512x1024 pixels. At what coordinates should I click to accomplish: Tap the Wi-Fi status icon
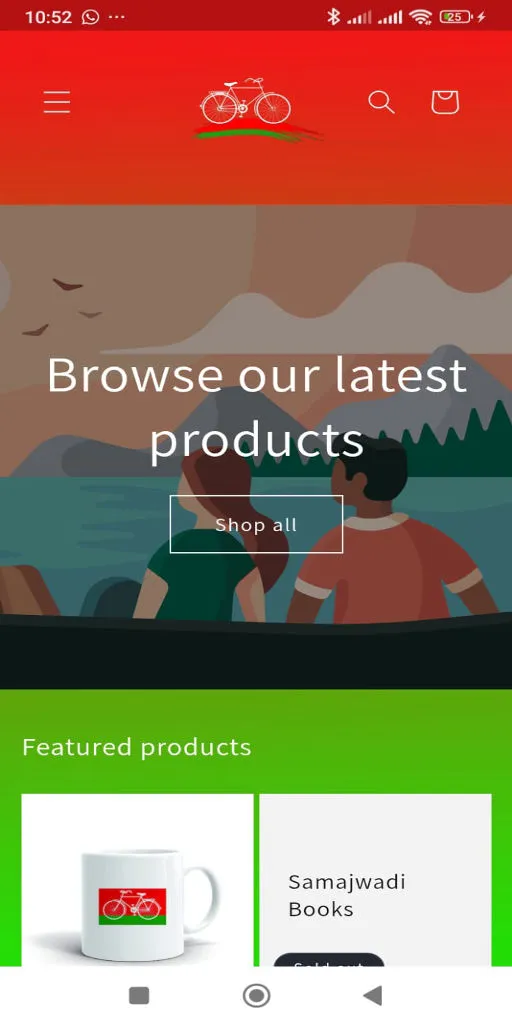tap(421, 16)
